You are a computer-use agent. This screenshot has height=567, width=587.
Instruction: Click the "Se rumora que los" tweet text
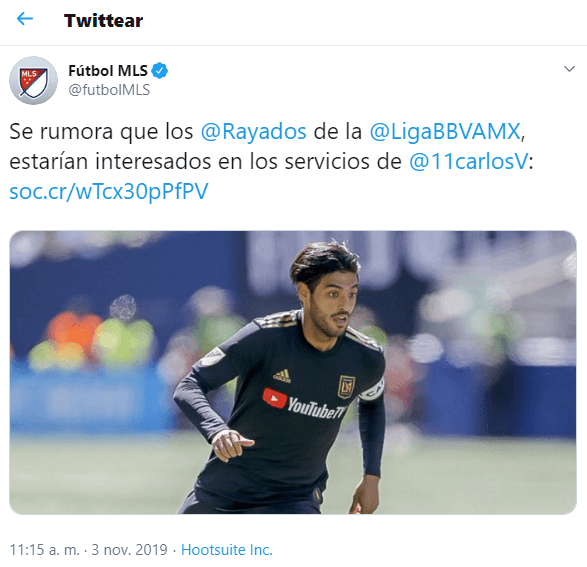point(101,131)
